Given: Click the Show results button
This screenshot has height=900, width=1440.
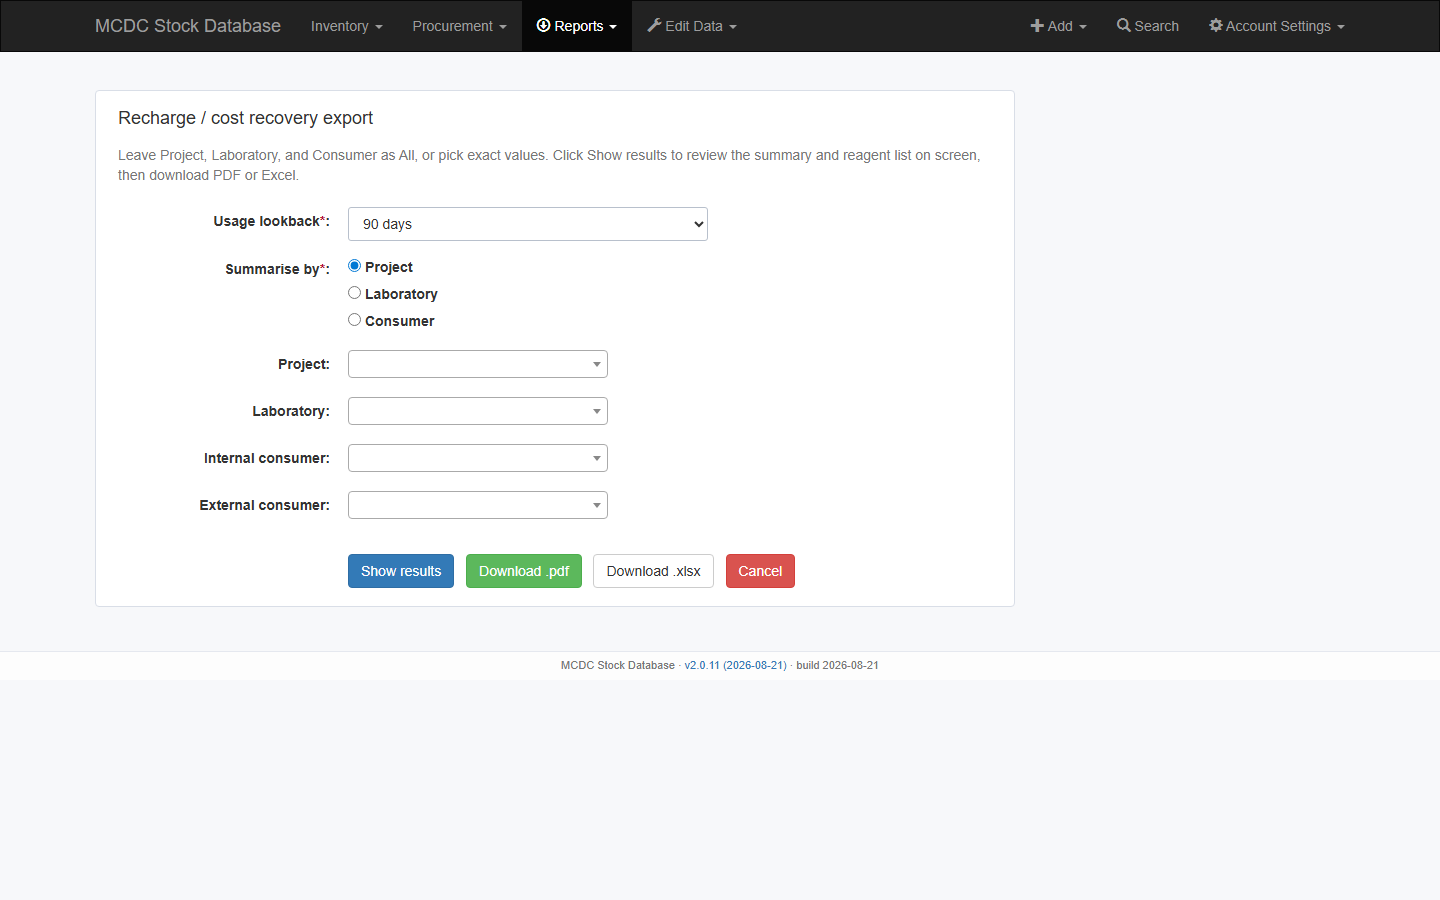Looking at the screenshot, I should [x=401, y=571].
